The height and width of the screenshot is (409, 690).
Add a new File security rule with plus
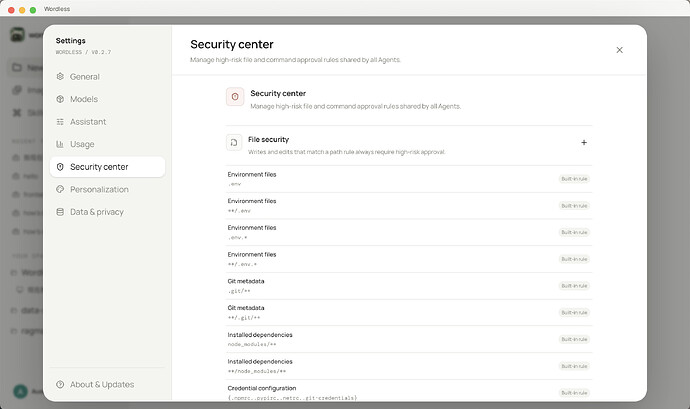pyautogui.click(x=584, y=143)
